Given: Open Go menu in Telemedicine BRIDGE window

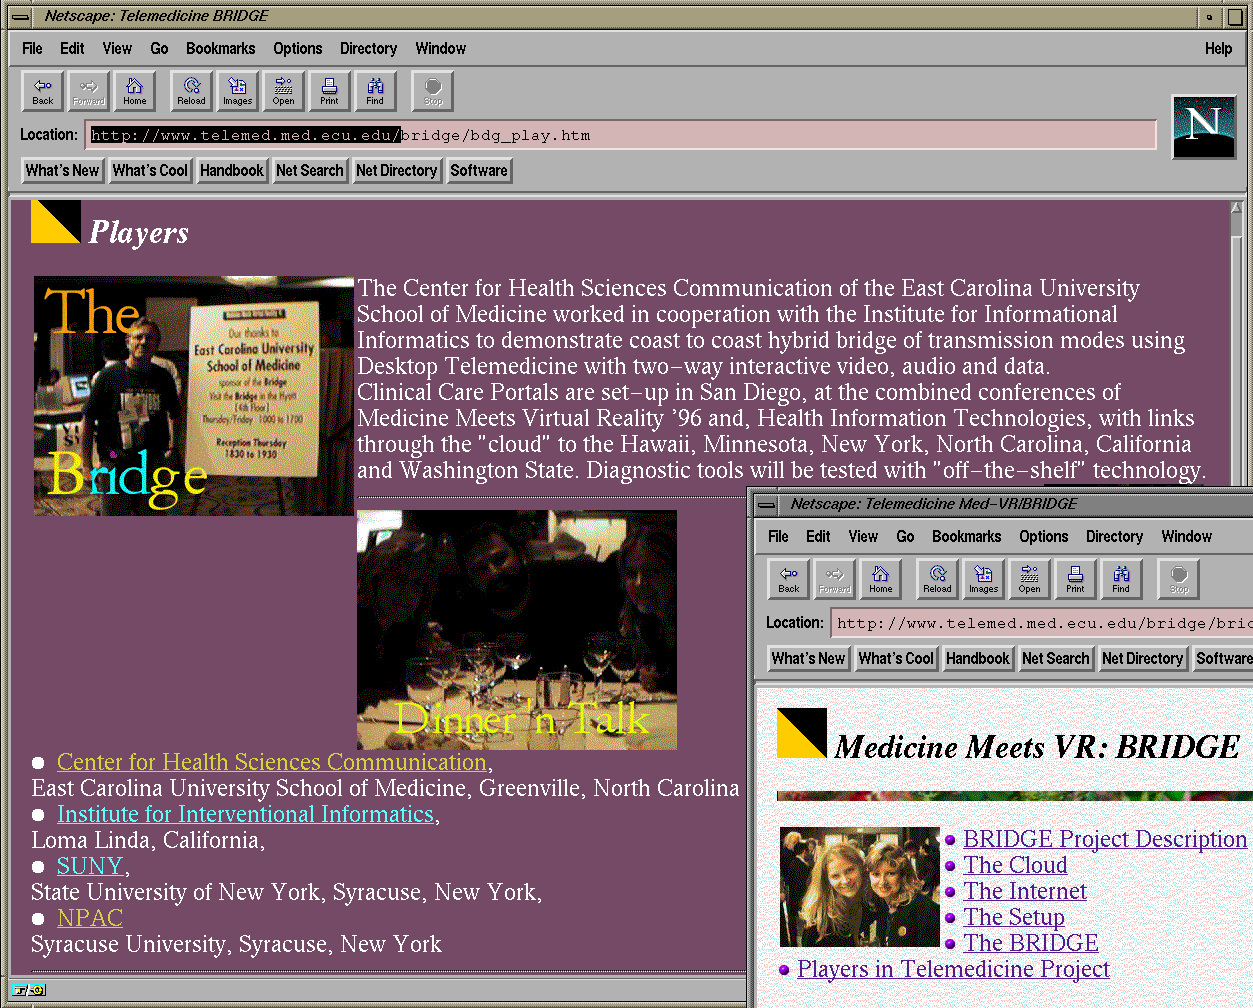Looking at the screenshot, I should point(159,48).
